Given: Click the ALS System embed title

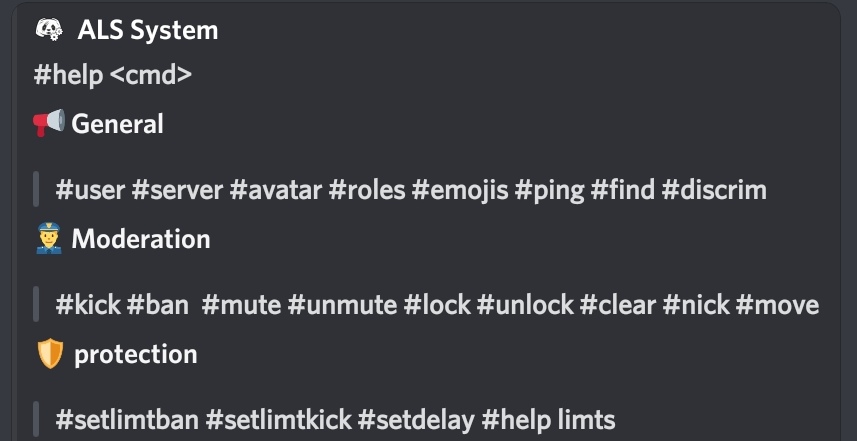Looking at the screenshot, I should 147,30.
